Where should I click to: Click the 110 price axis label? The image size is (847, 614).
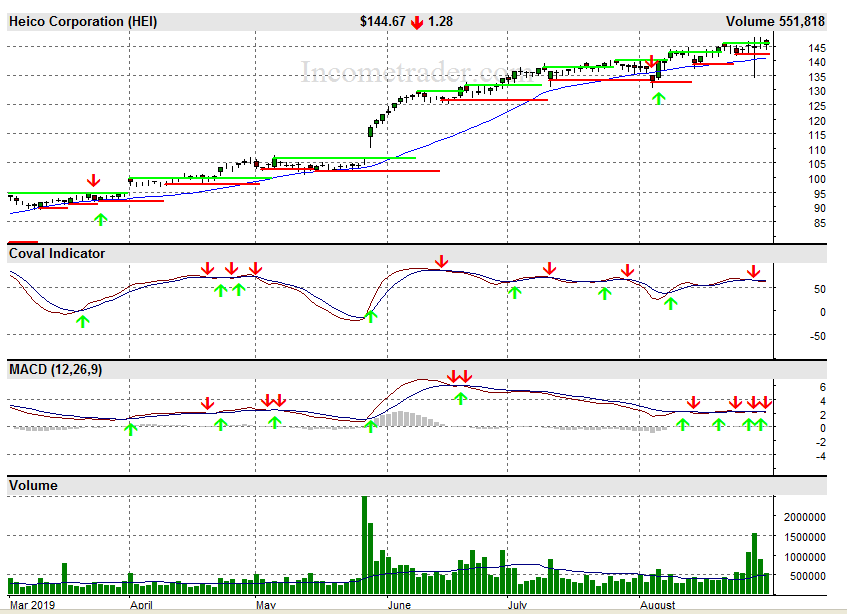[x=817, y=150]
